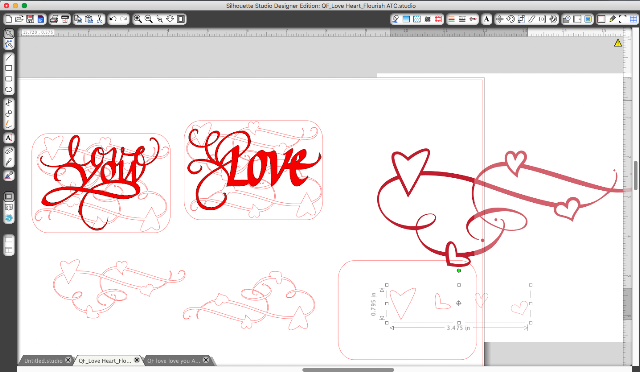This screenshot has height=372, width=640.
Task: Select the Rectangle drawing tool
Action: (x=9, y=68)
